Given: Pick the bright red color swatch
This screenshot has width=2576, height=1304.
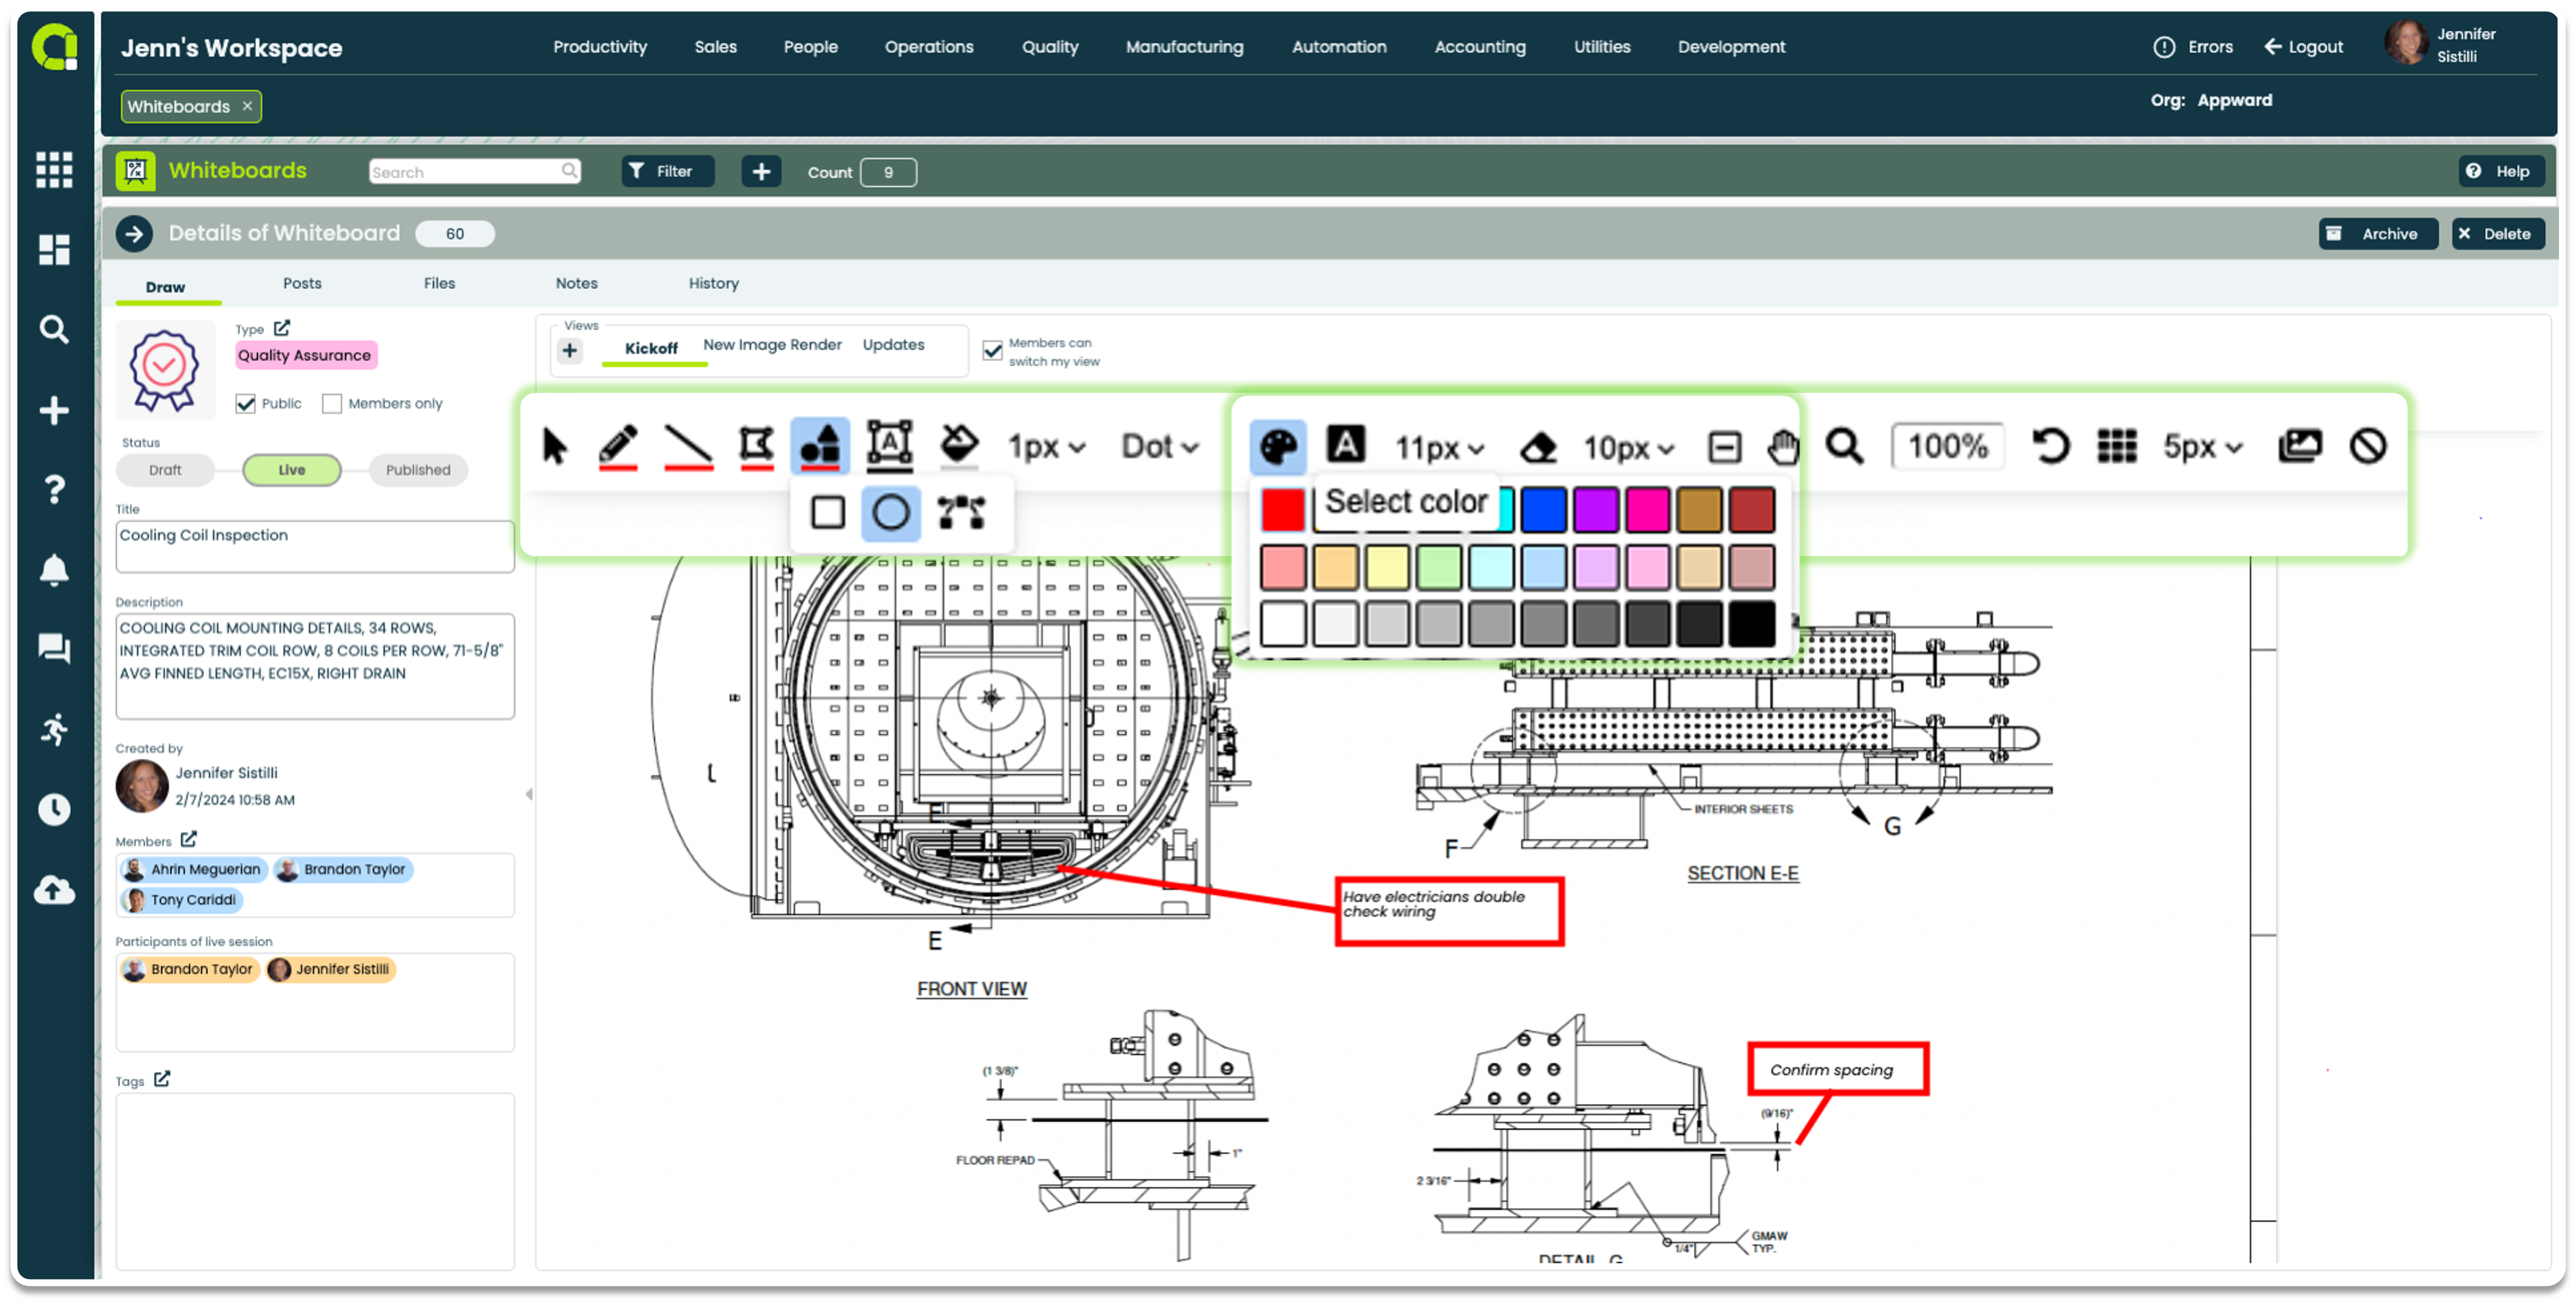Looking at the screenshot, I should (x=1282, y=511).
